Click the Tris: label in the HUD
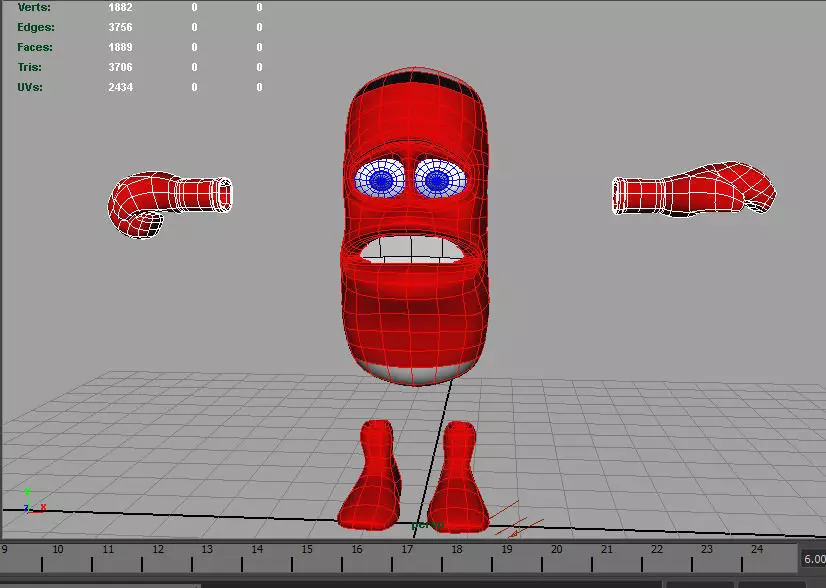 [29, 67]
